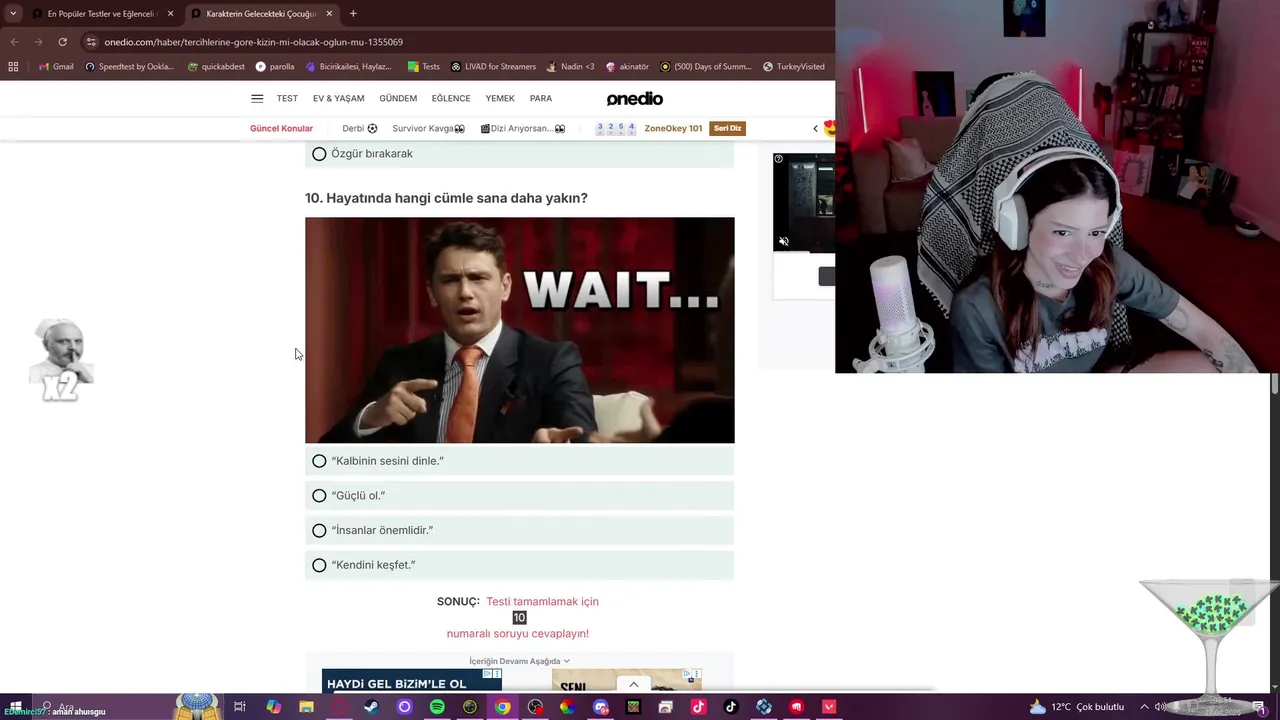Open the (500) Days of Summer bookmark

point(705,67)
